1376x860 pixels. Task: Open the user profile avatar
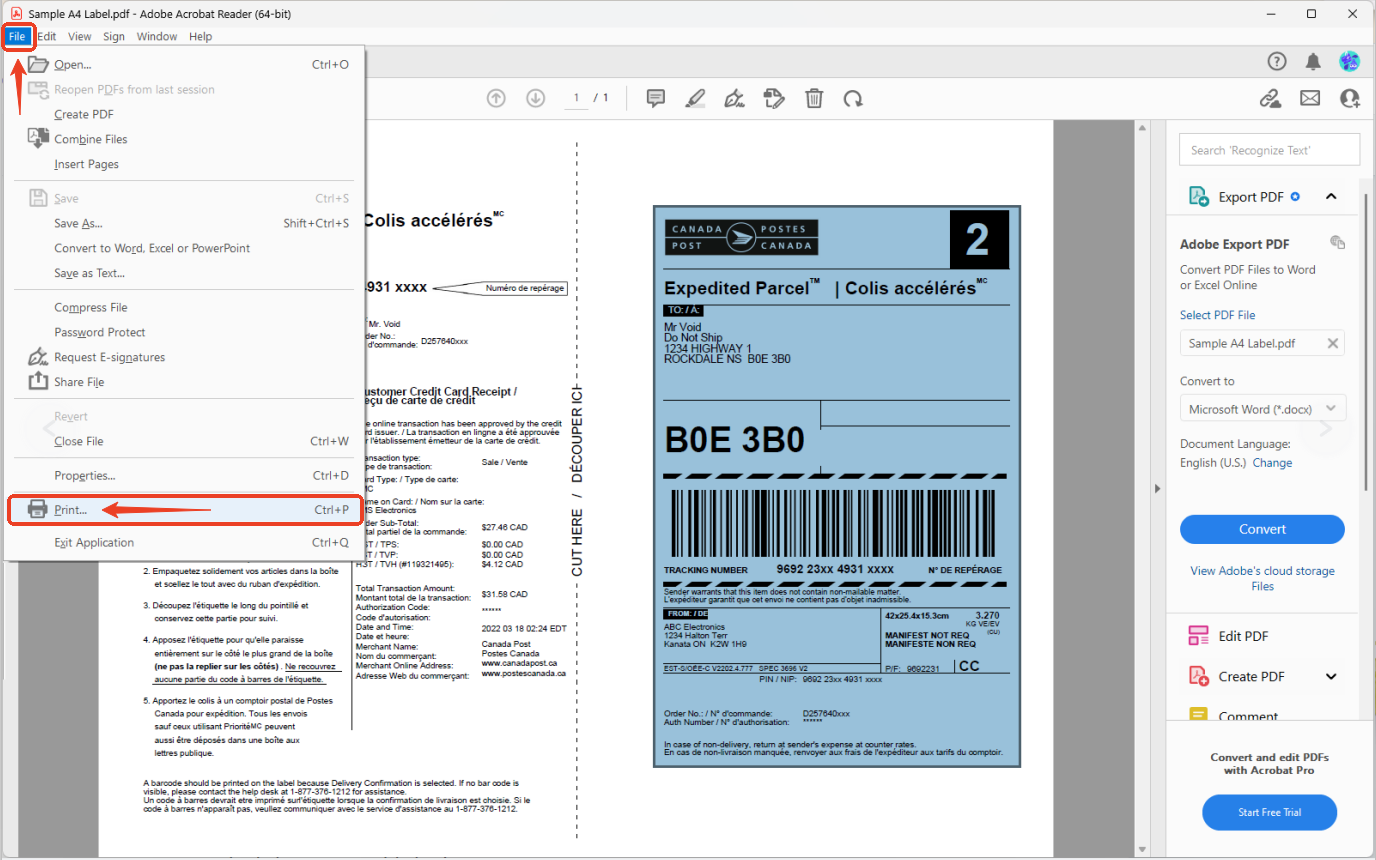click(x=1350, y=61)
